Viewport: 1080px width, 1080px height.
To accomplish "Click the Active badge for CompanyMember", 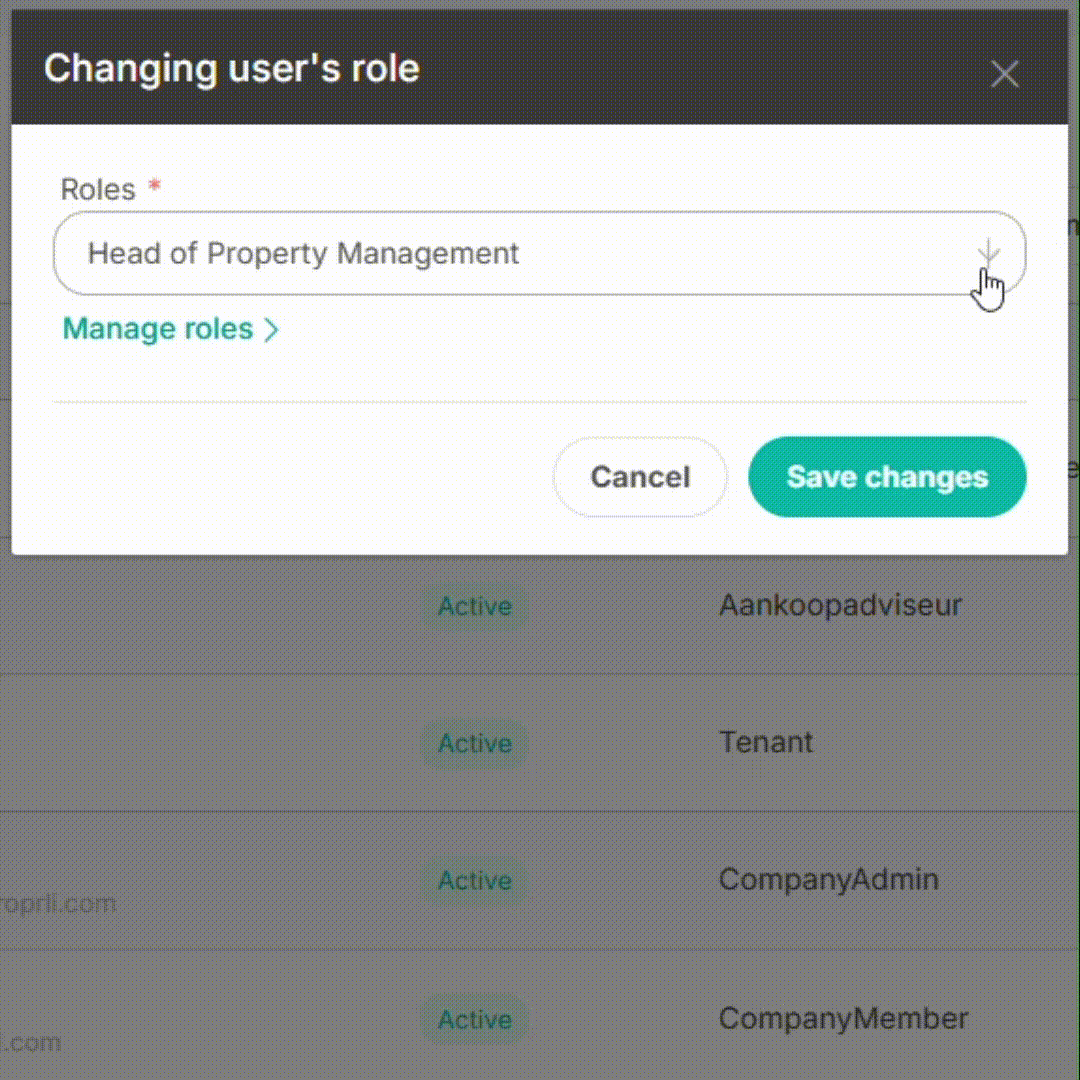I will pos(475,1019).
